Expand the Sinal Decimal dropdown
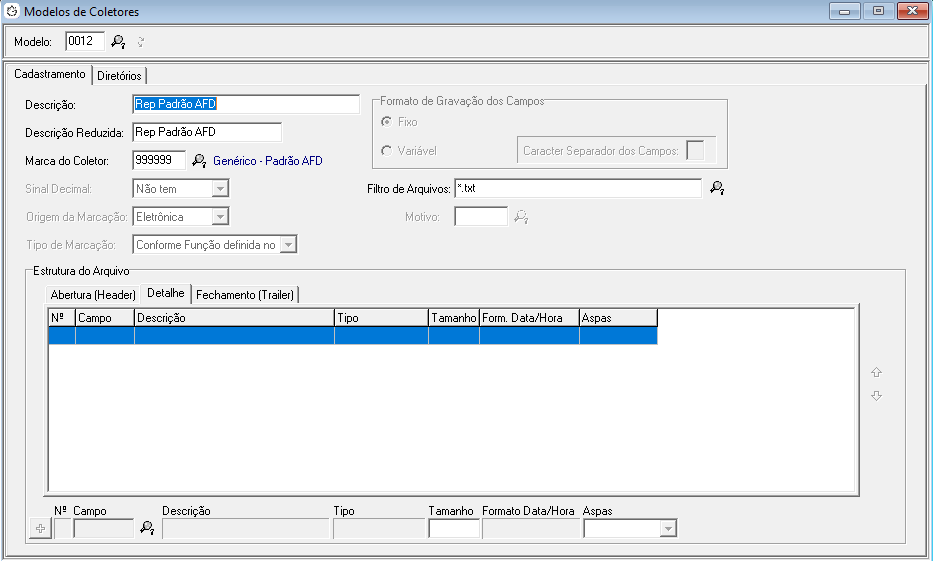This screenshot has width=933, height=561. (221, 189)
